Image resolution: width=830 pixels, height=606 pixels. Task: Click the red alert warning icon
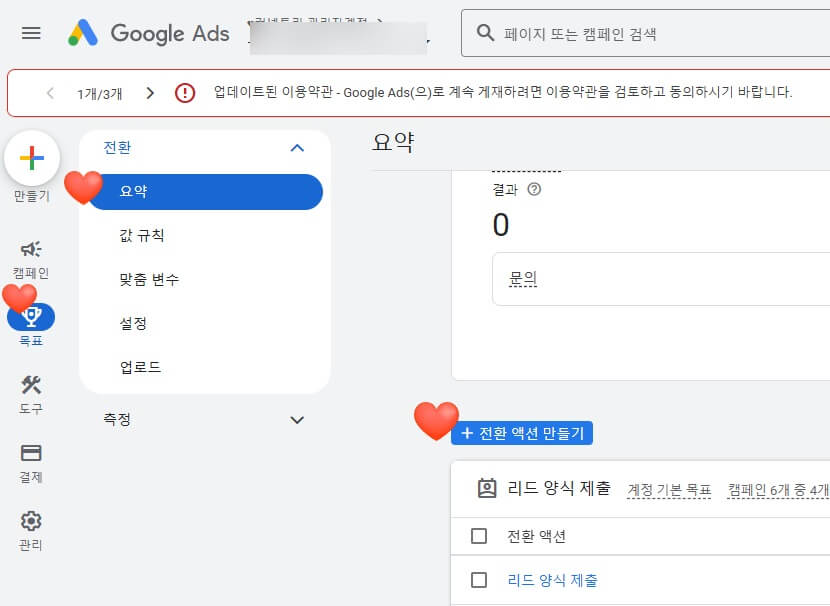(x=185, y=93)
